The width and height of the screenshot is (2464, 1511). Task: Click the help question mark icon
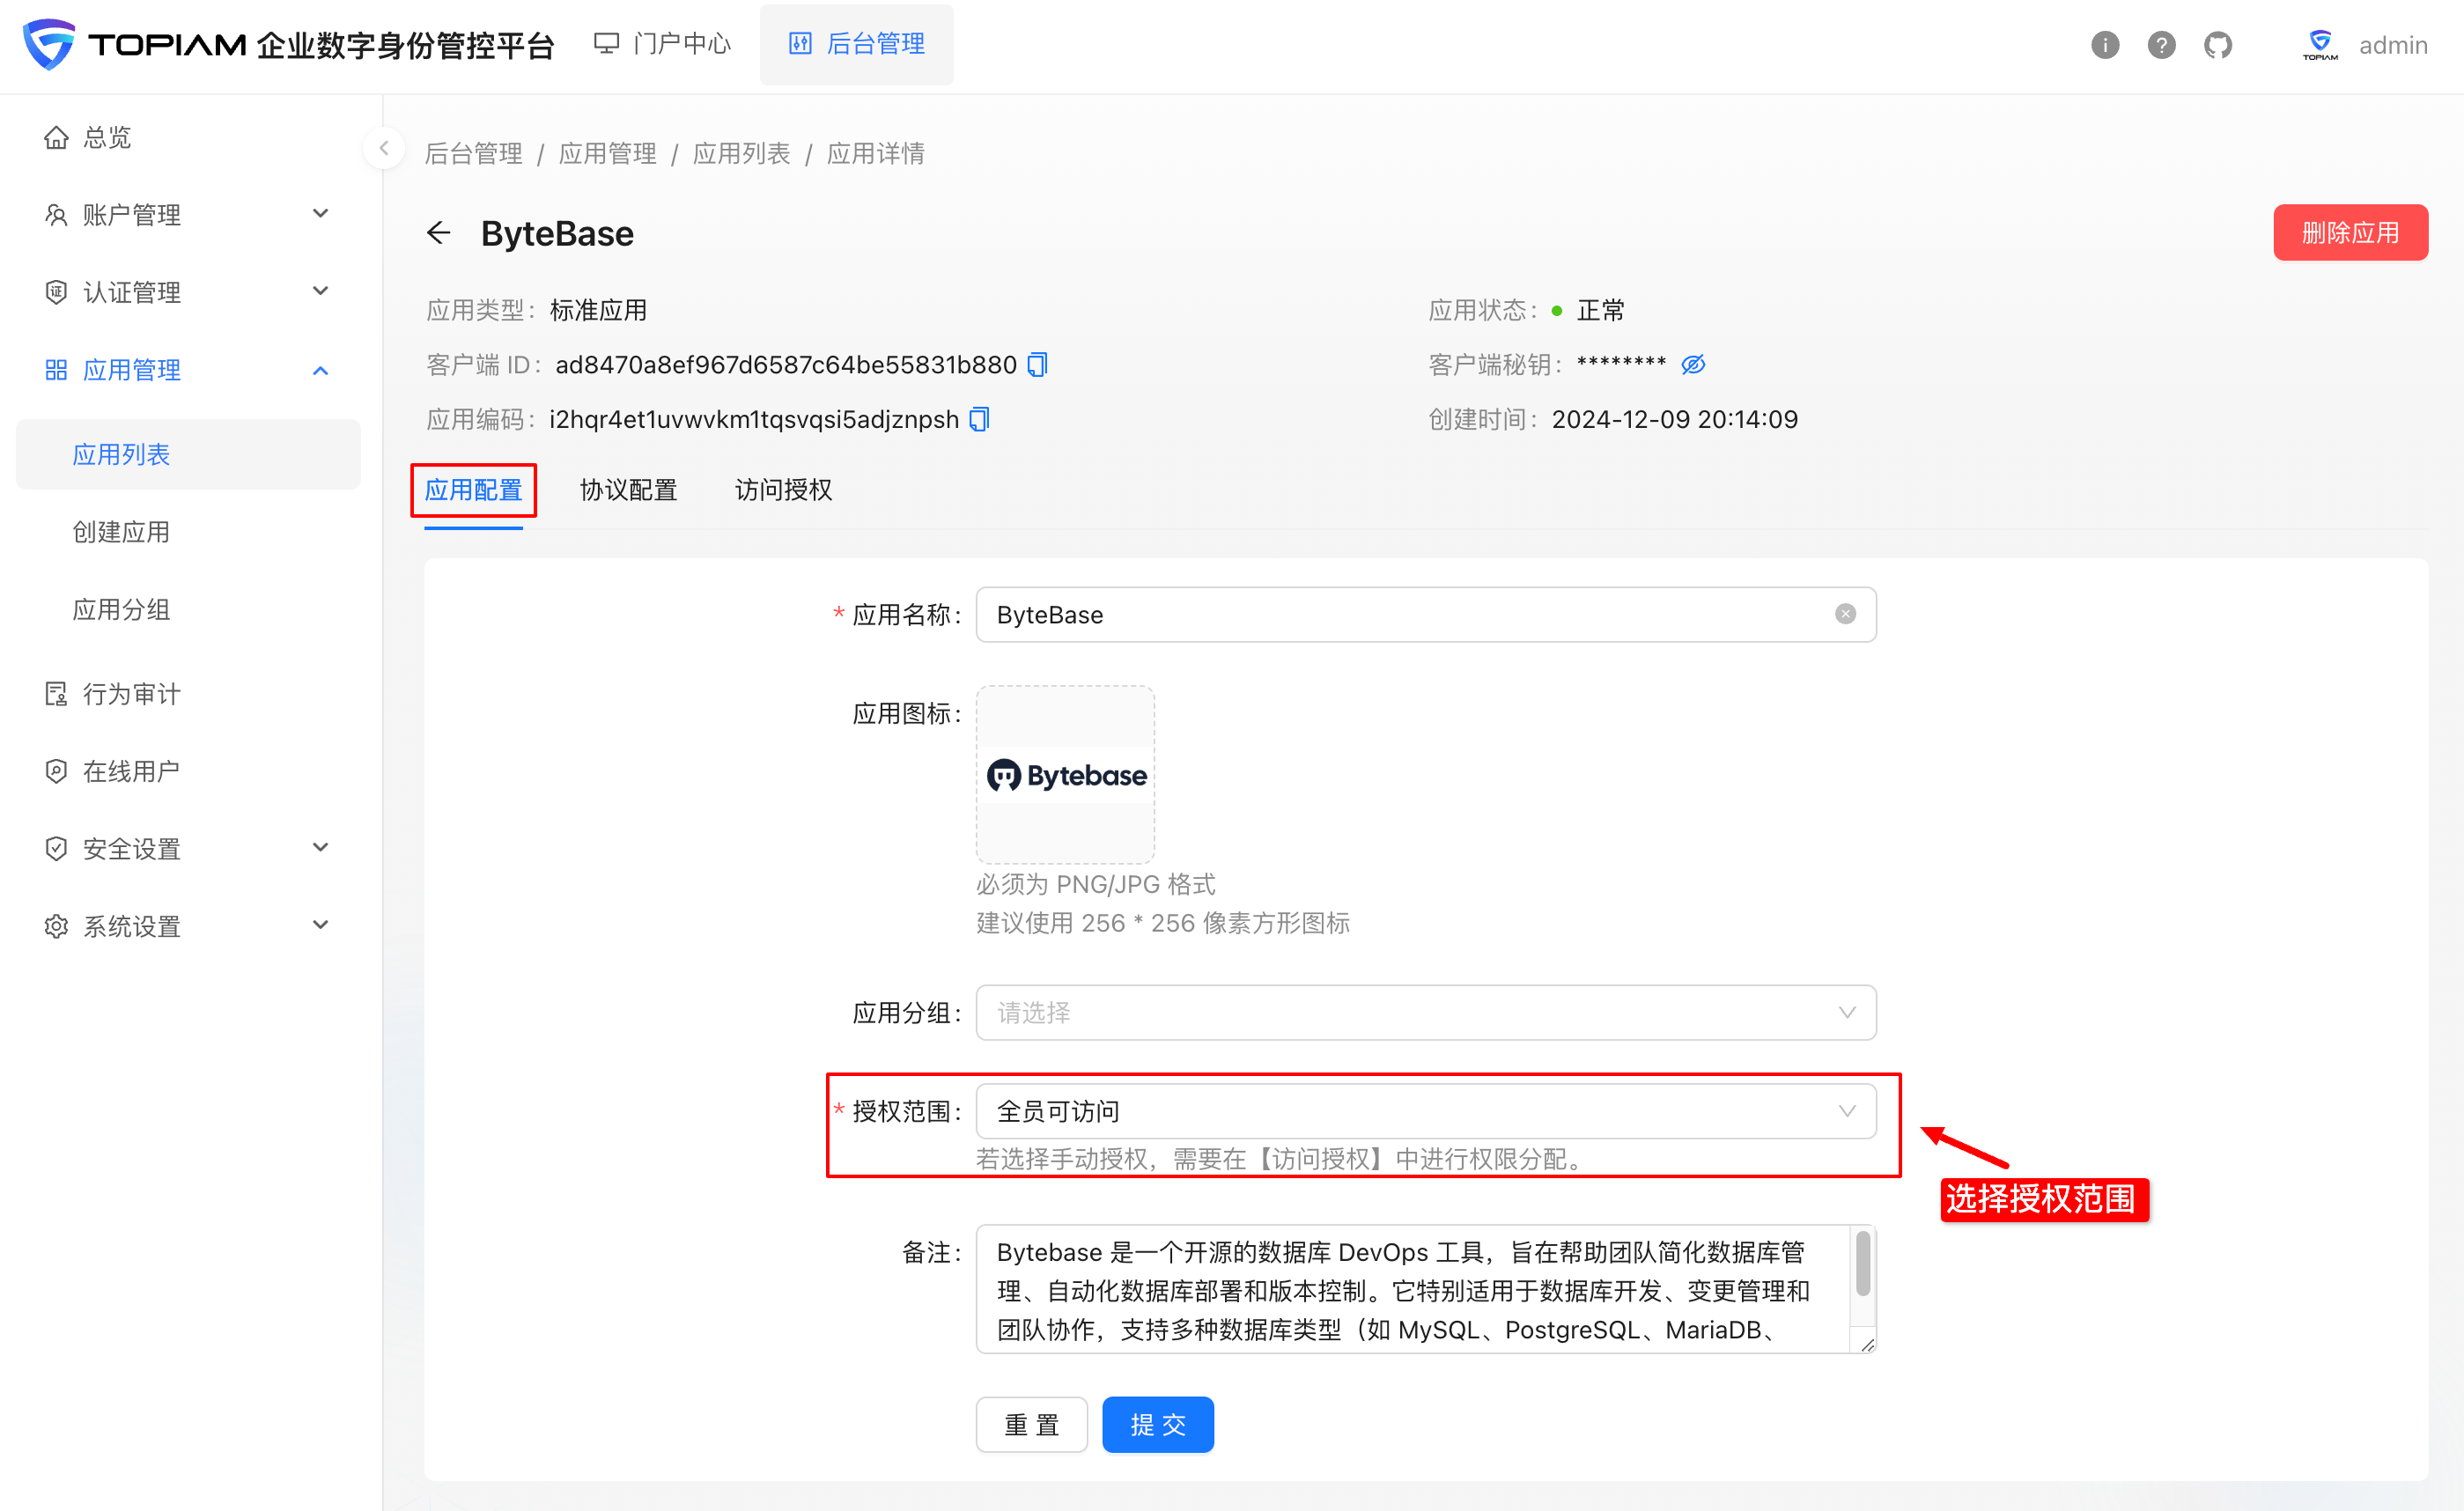pos(2161,44)
